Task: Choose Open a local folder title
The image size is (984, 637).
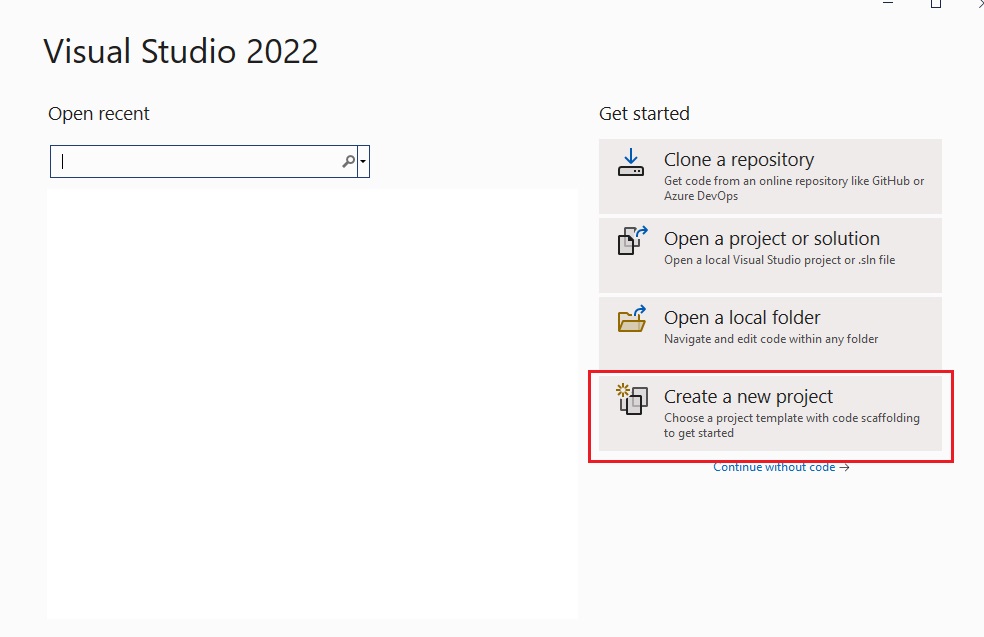Action: [742, 318]
